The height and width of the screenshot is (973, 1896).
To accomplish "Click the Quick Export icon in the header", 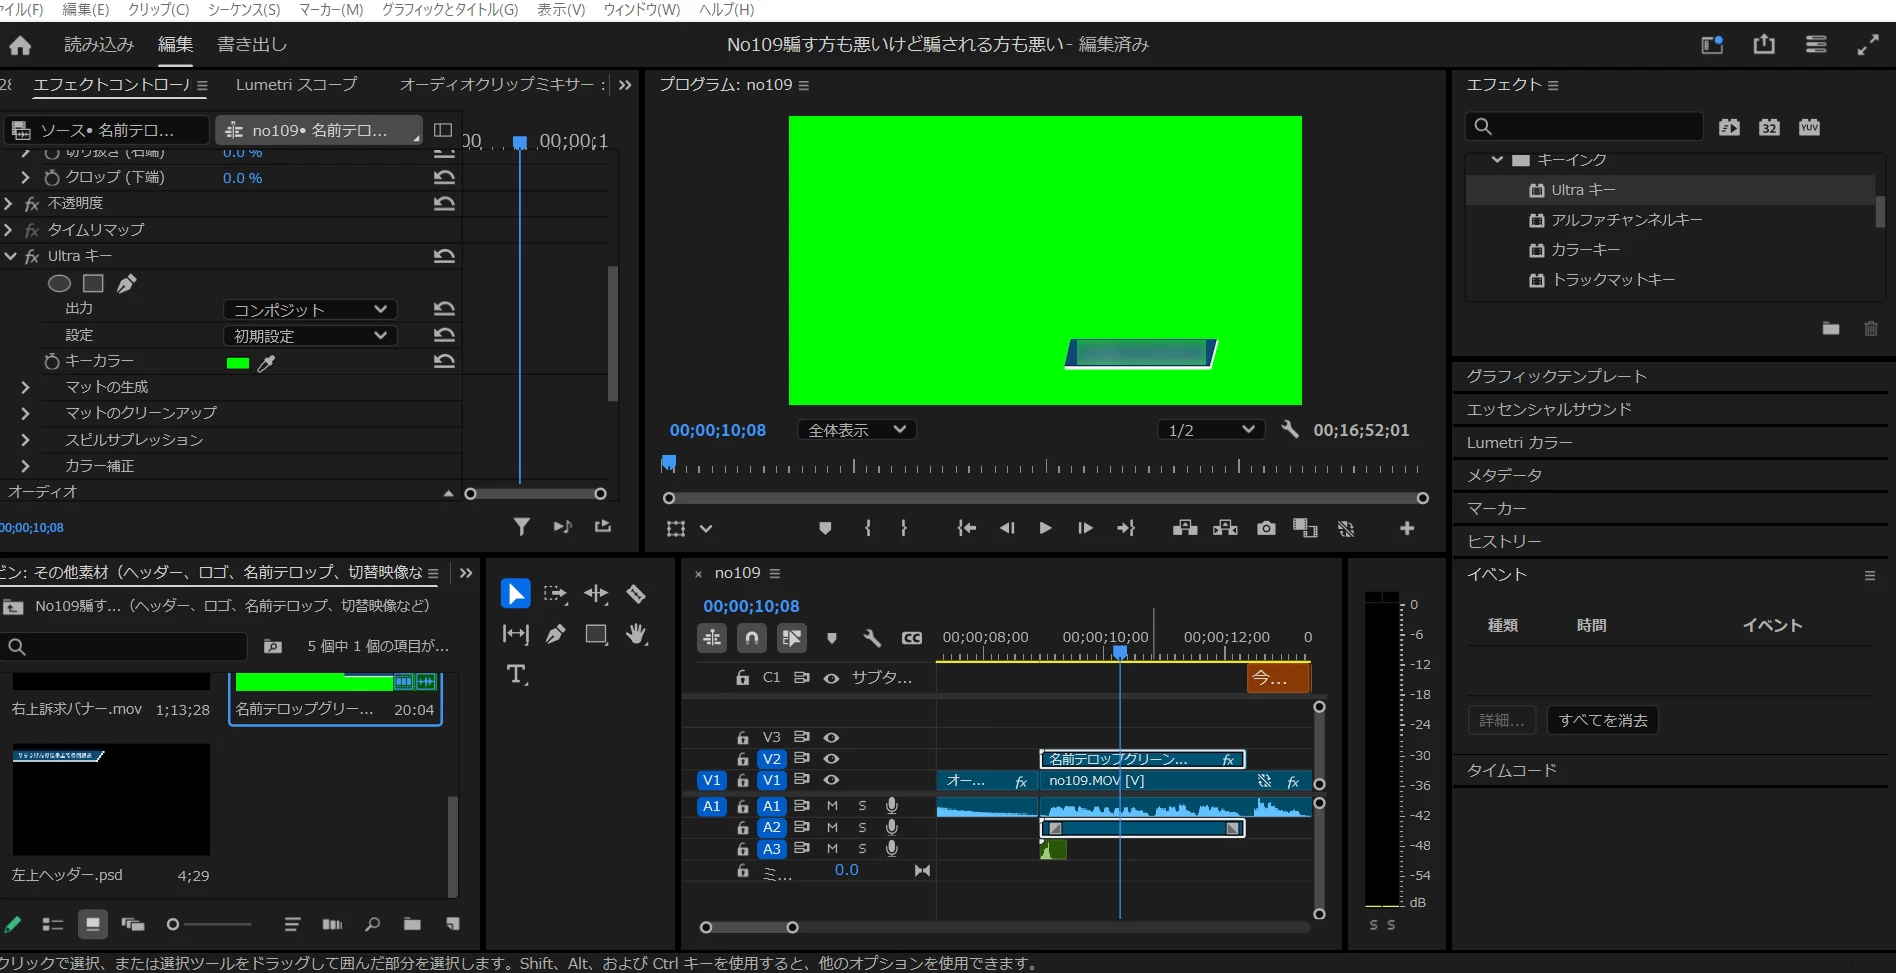I will coord(1764,45).
